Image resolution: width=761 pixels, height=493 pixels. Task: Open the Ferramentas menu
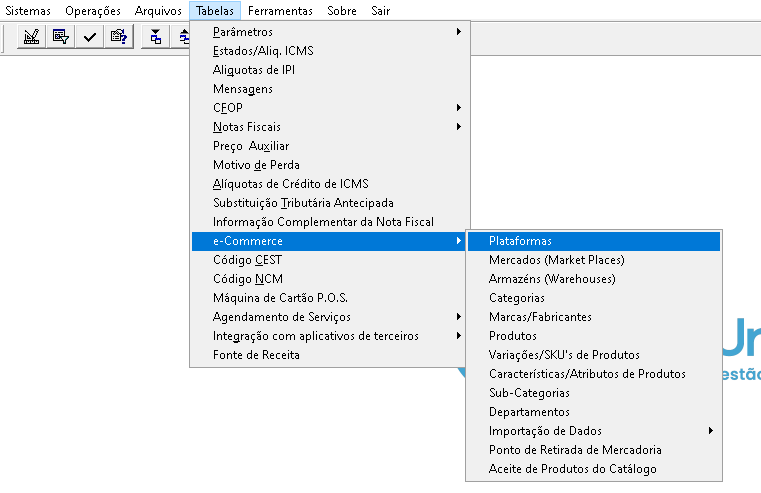coord(280,11)
